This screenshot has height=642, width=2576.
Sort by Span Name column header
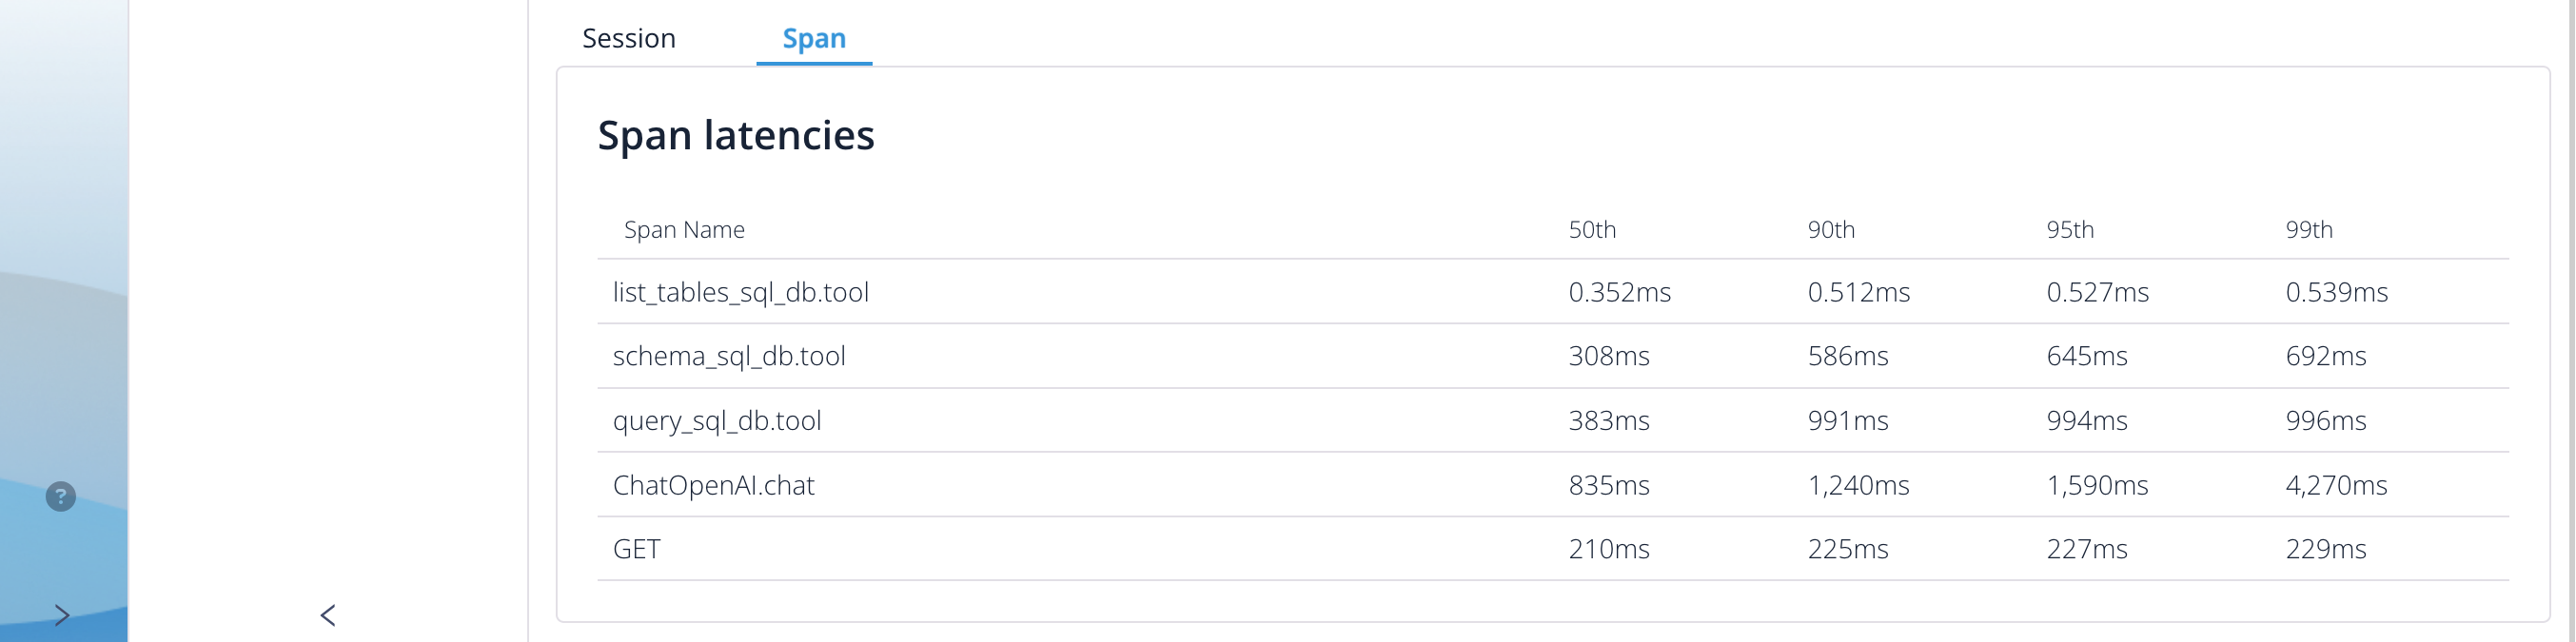coord(684,230)
